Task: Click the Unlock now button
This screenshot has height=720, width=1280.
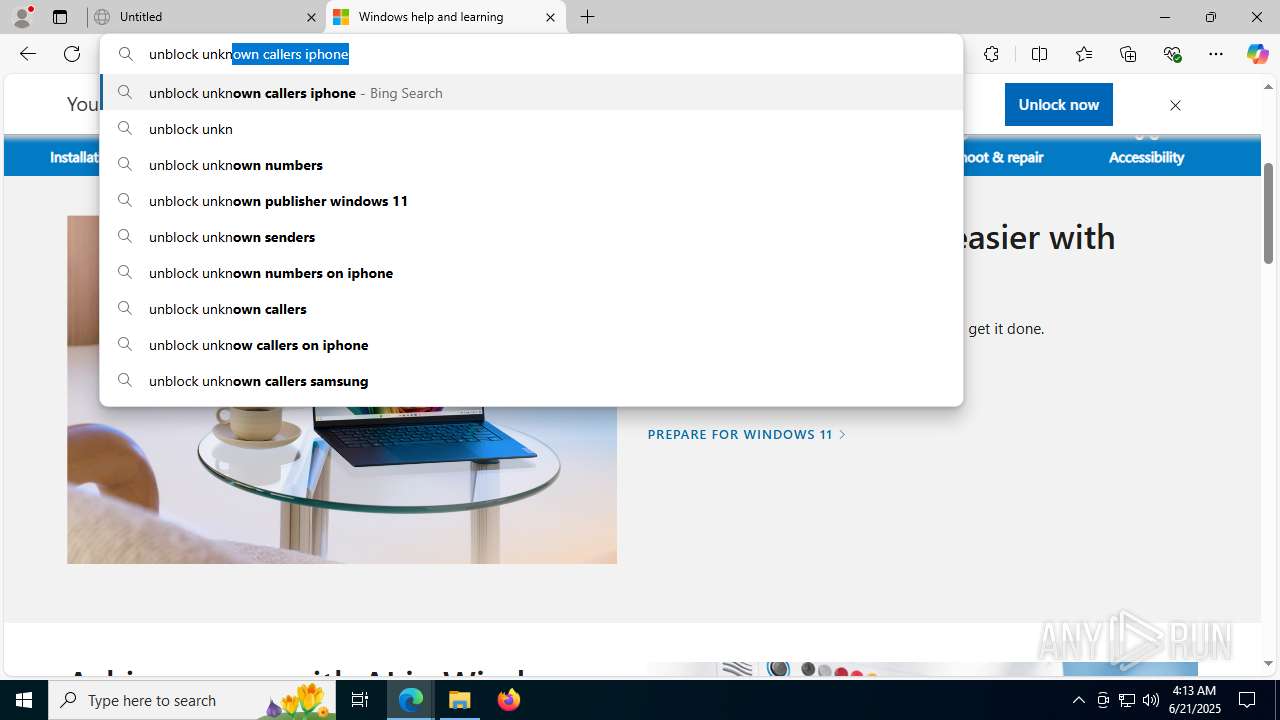Action: (x=1058, y=104)
